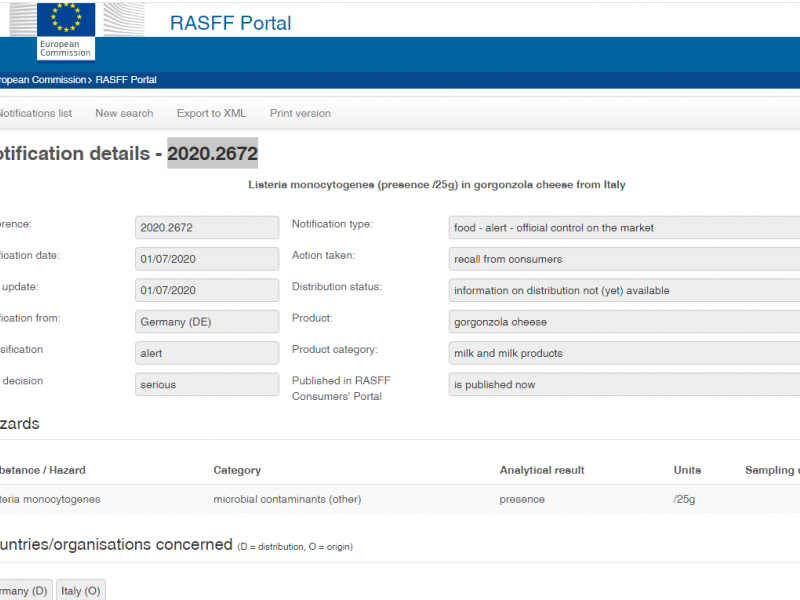The width and height of the screenshot is (800, 600).
Task: Open the RASFF Portal title link
Action: [x=230, y=23]
